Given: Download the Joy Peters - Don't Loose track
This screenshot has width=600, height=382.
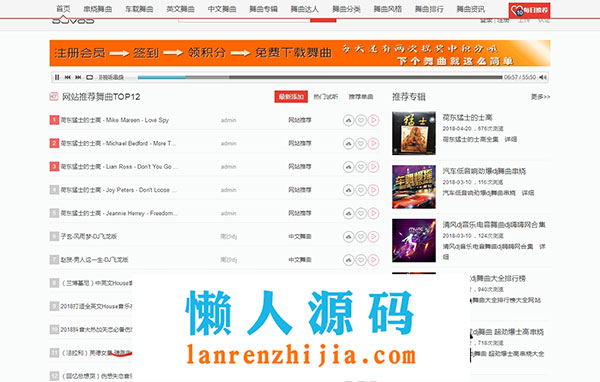Looking at the screenshot, I should click(348, 190).
